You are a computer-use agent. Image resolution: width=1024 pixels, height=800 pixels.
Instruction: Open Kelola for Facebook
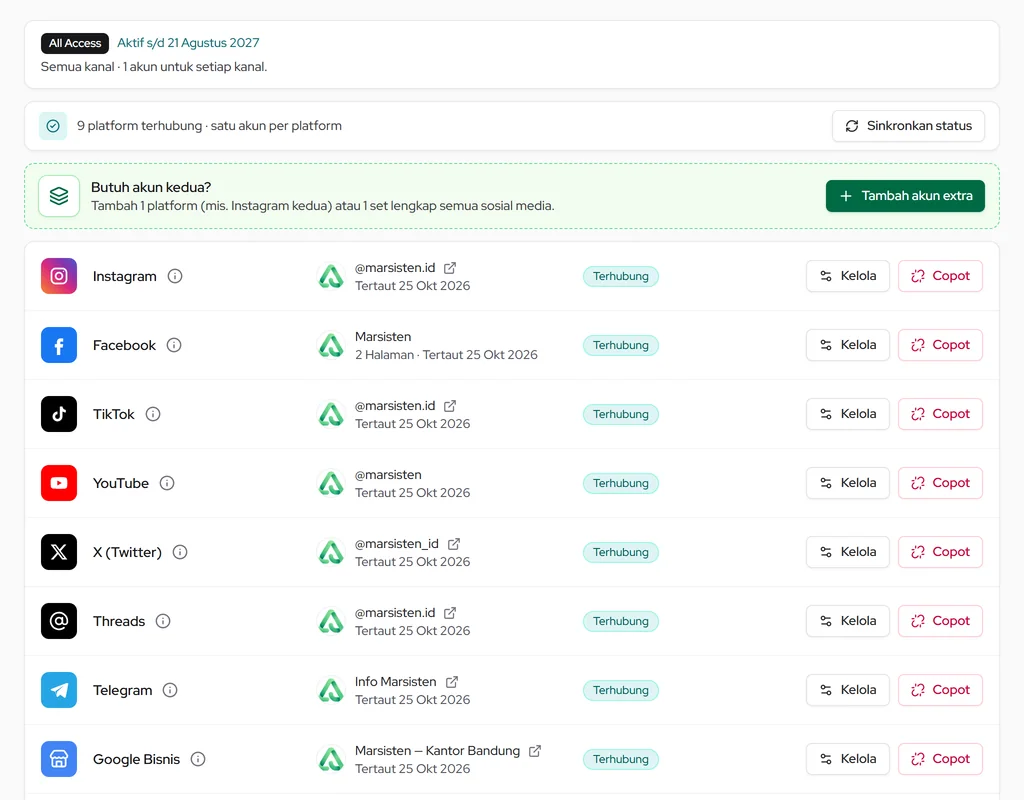pyautogui.click(x=848, y=345)
